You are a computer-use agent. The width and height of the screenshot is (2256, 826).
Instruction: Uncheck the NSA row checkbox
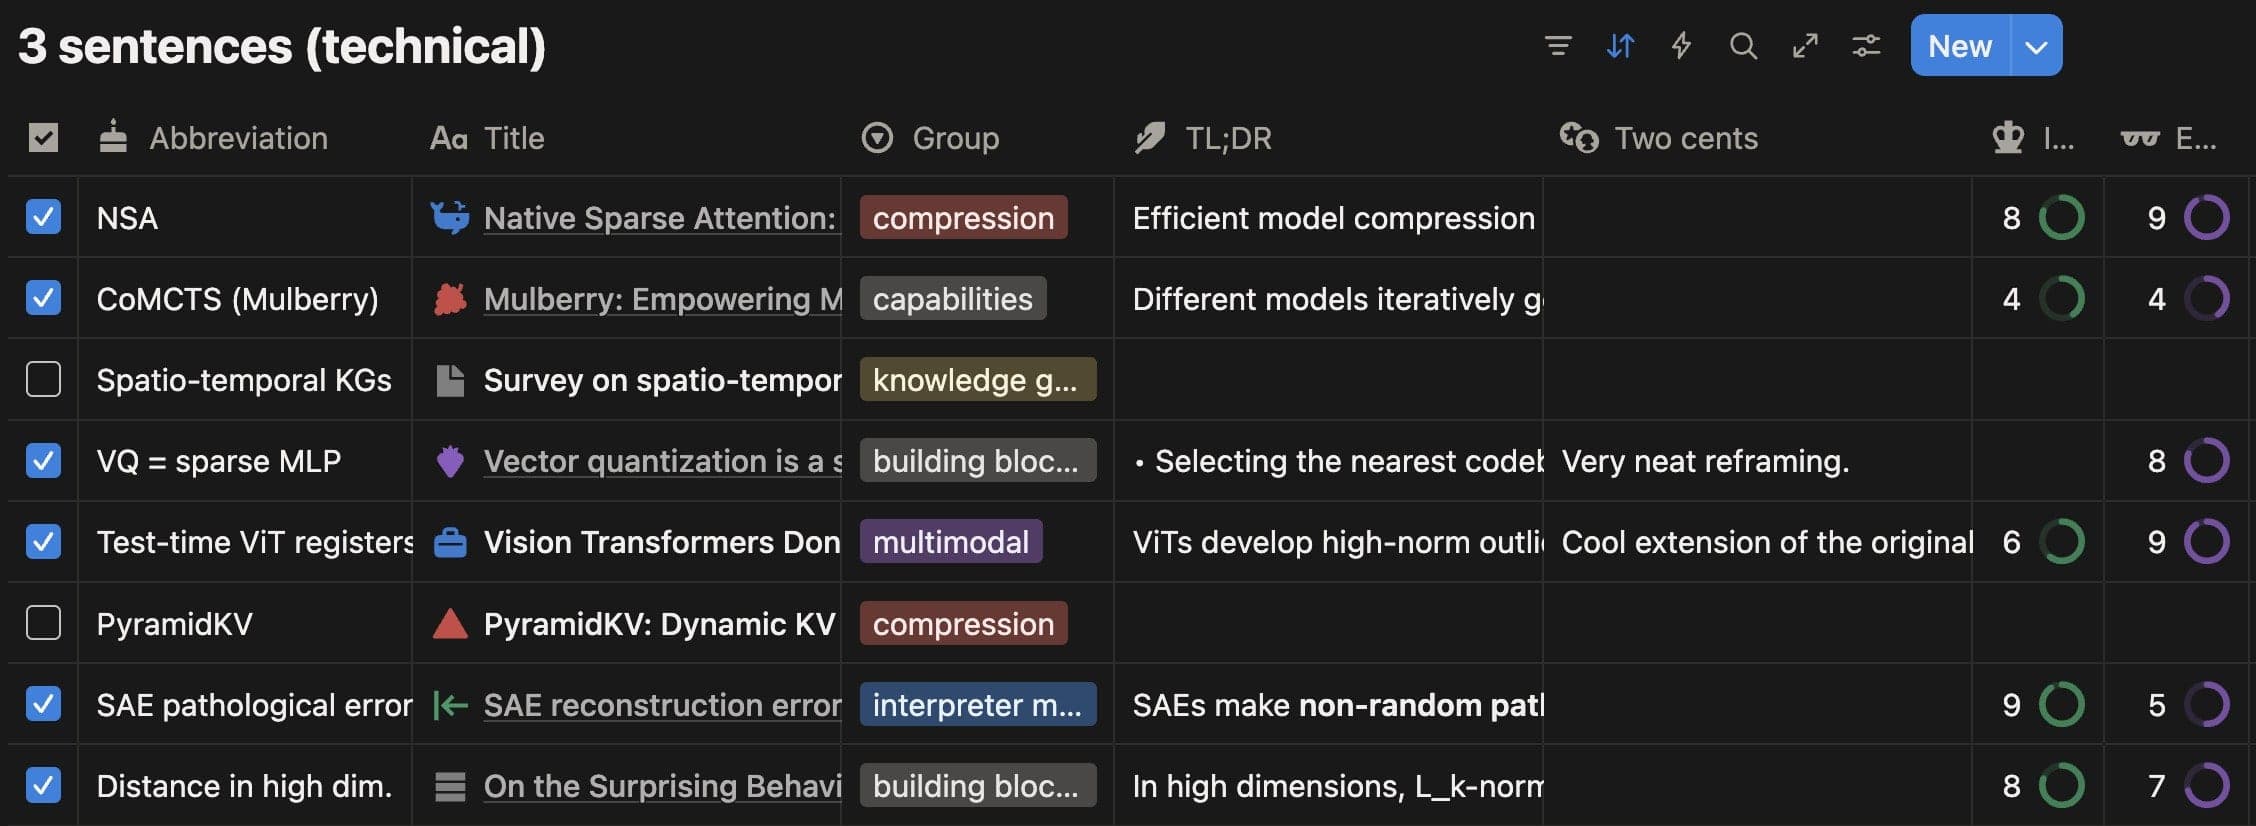pyautogui.click(x=42, y=217)
